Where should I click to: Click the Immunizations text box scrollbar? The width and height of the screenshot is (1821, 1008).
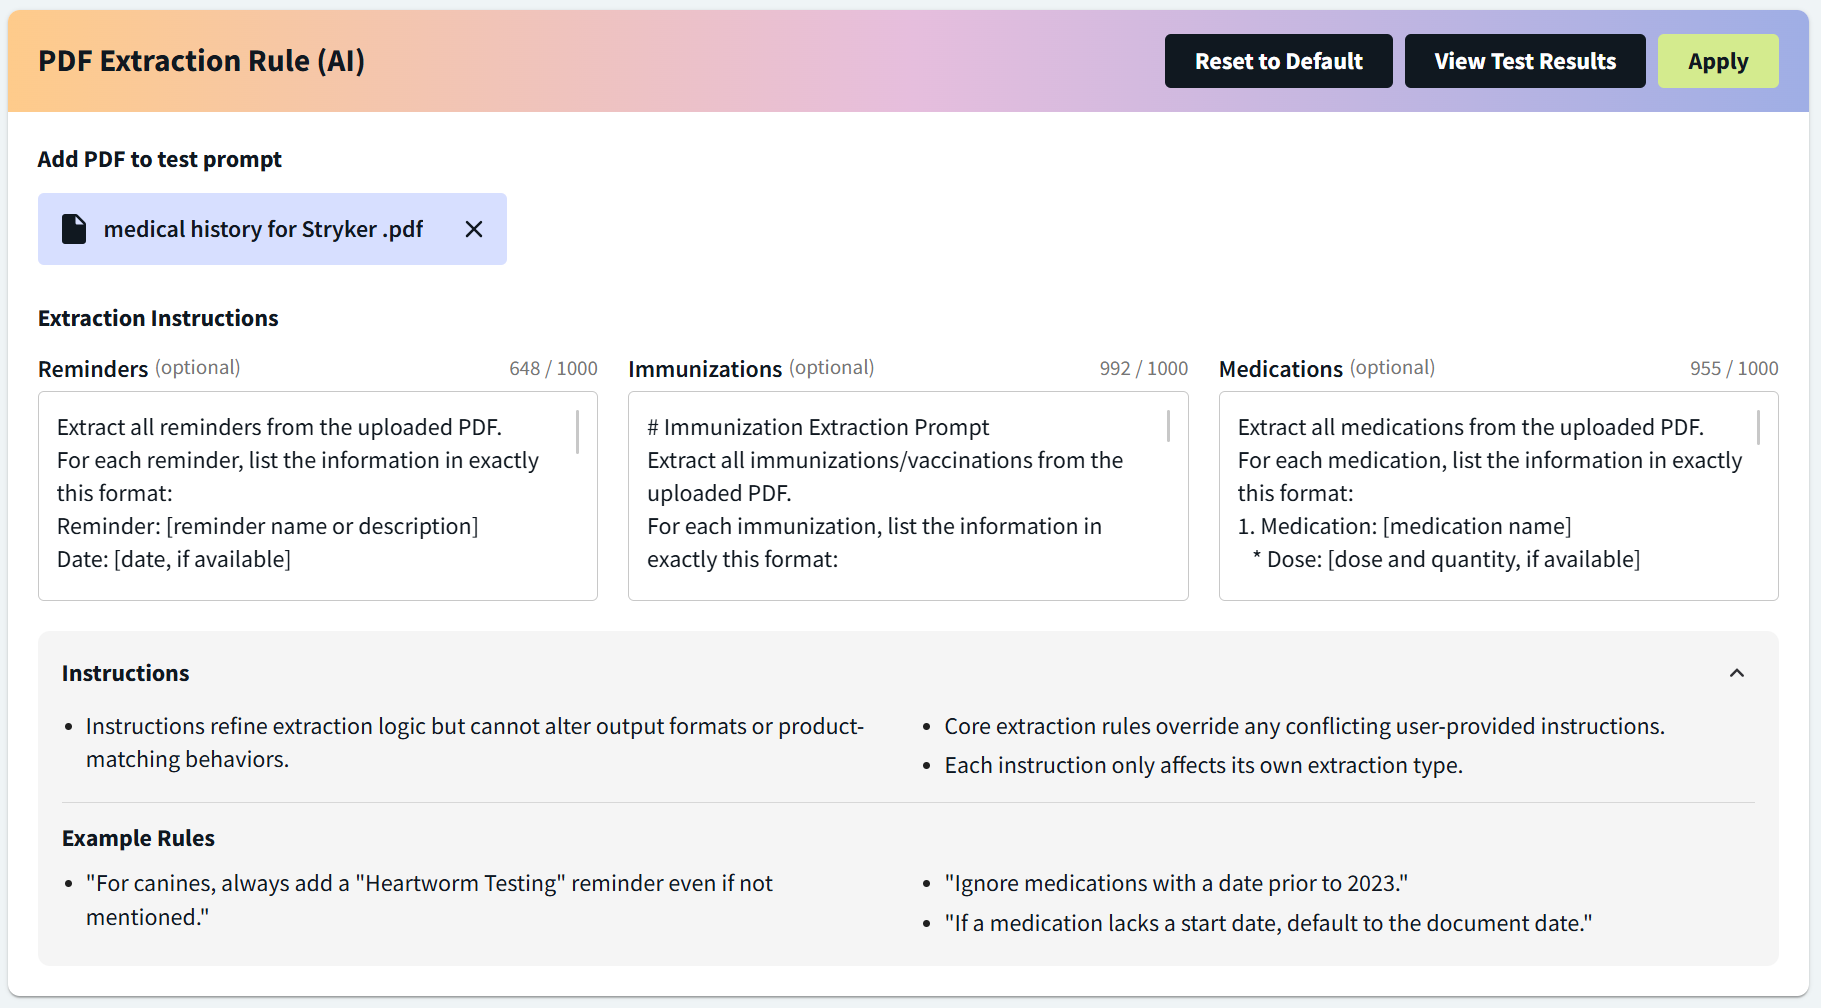[x=1168, y=426]
